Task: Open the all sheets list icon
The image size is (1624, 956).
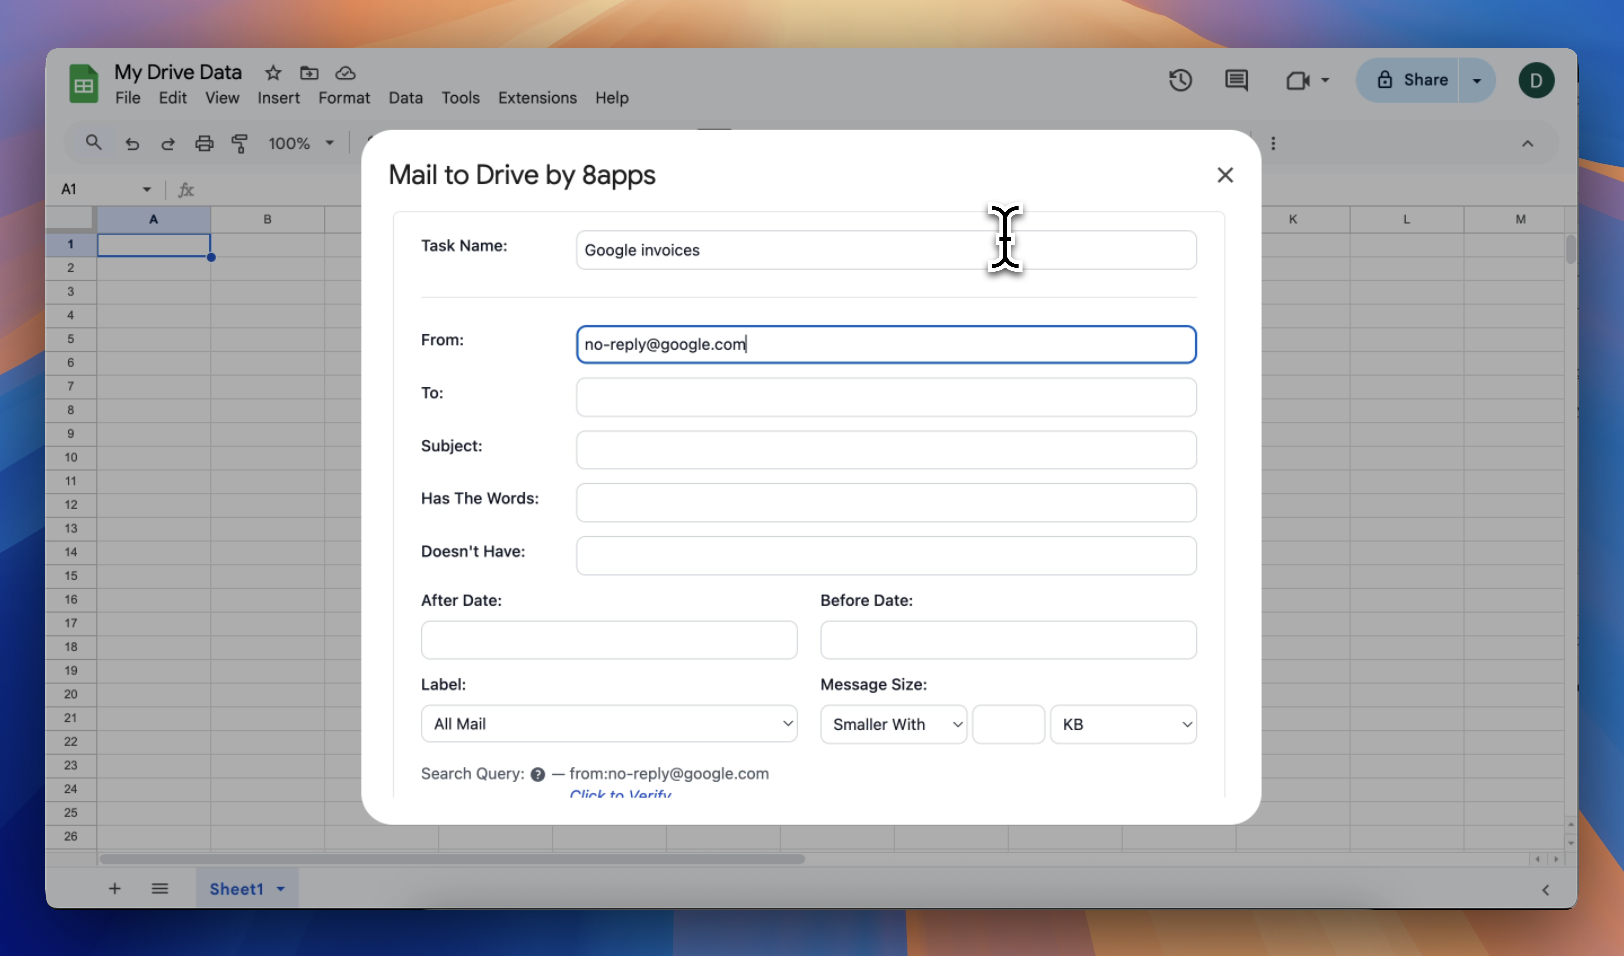Action: coord(160,889)
